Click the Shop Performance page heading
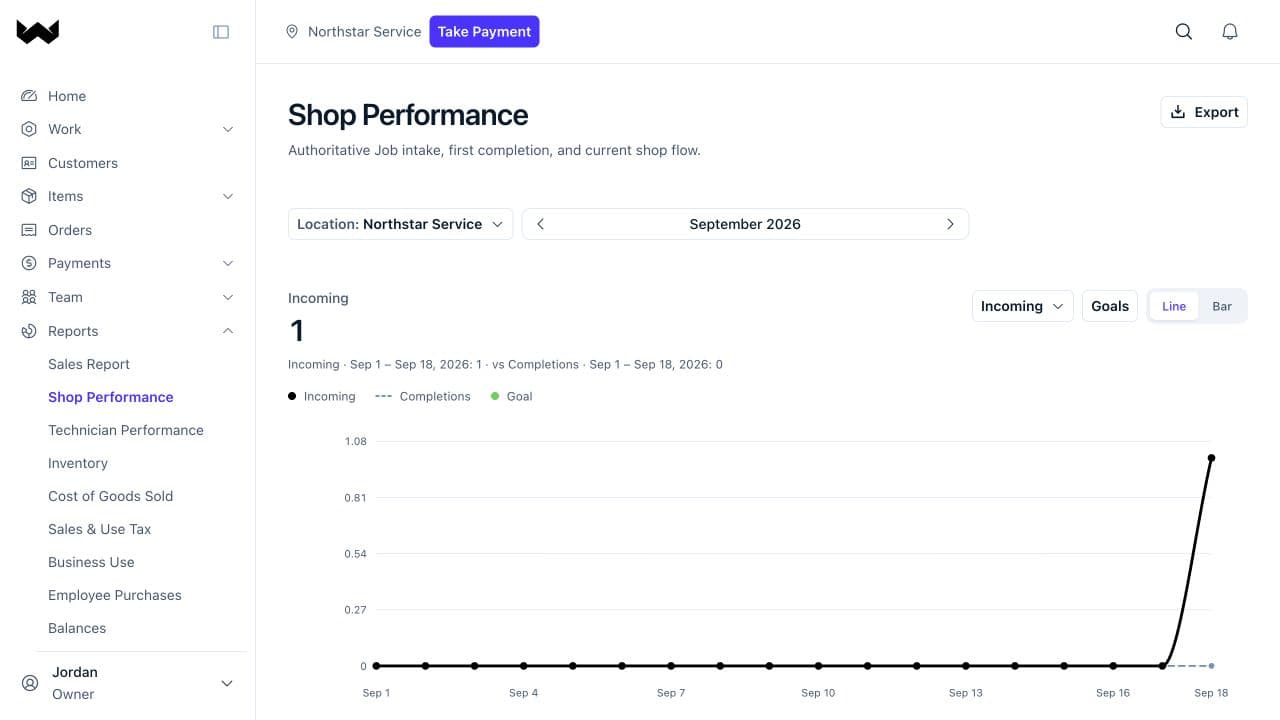Viewport: 1280px width, 720px height. click(408, 115)
